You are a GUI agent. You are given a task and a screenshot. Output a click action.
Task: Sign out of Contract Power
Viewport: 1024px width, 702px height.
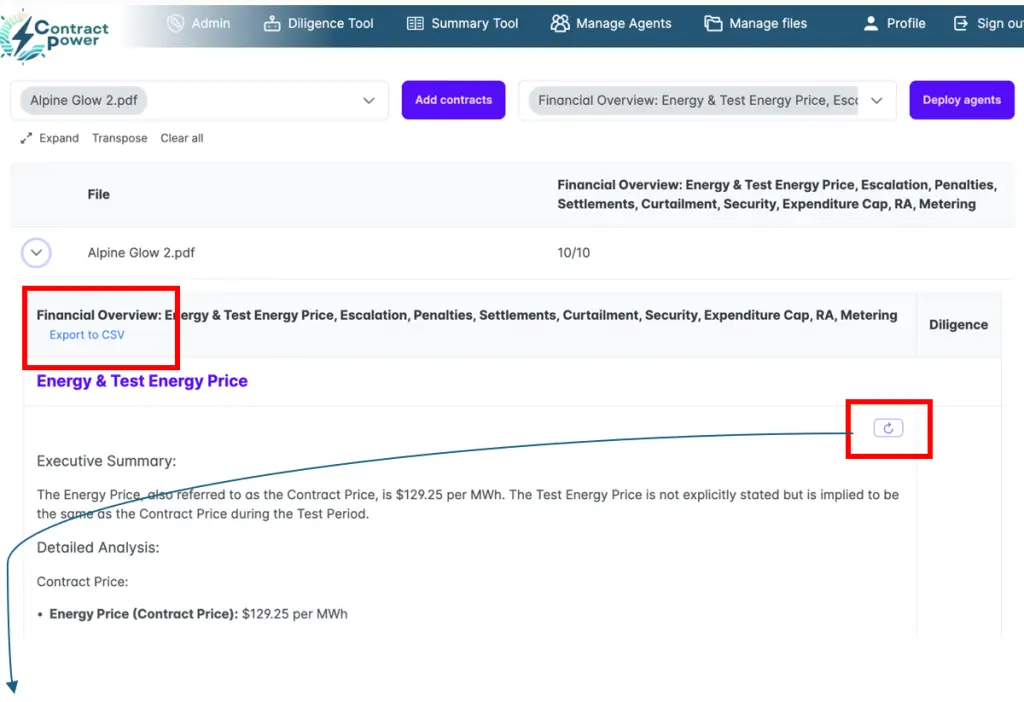coord(987,23)
